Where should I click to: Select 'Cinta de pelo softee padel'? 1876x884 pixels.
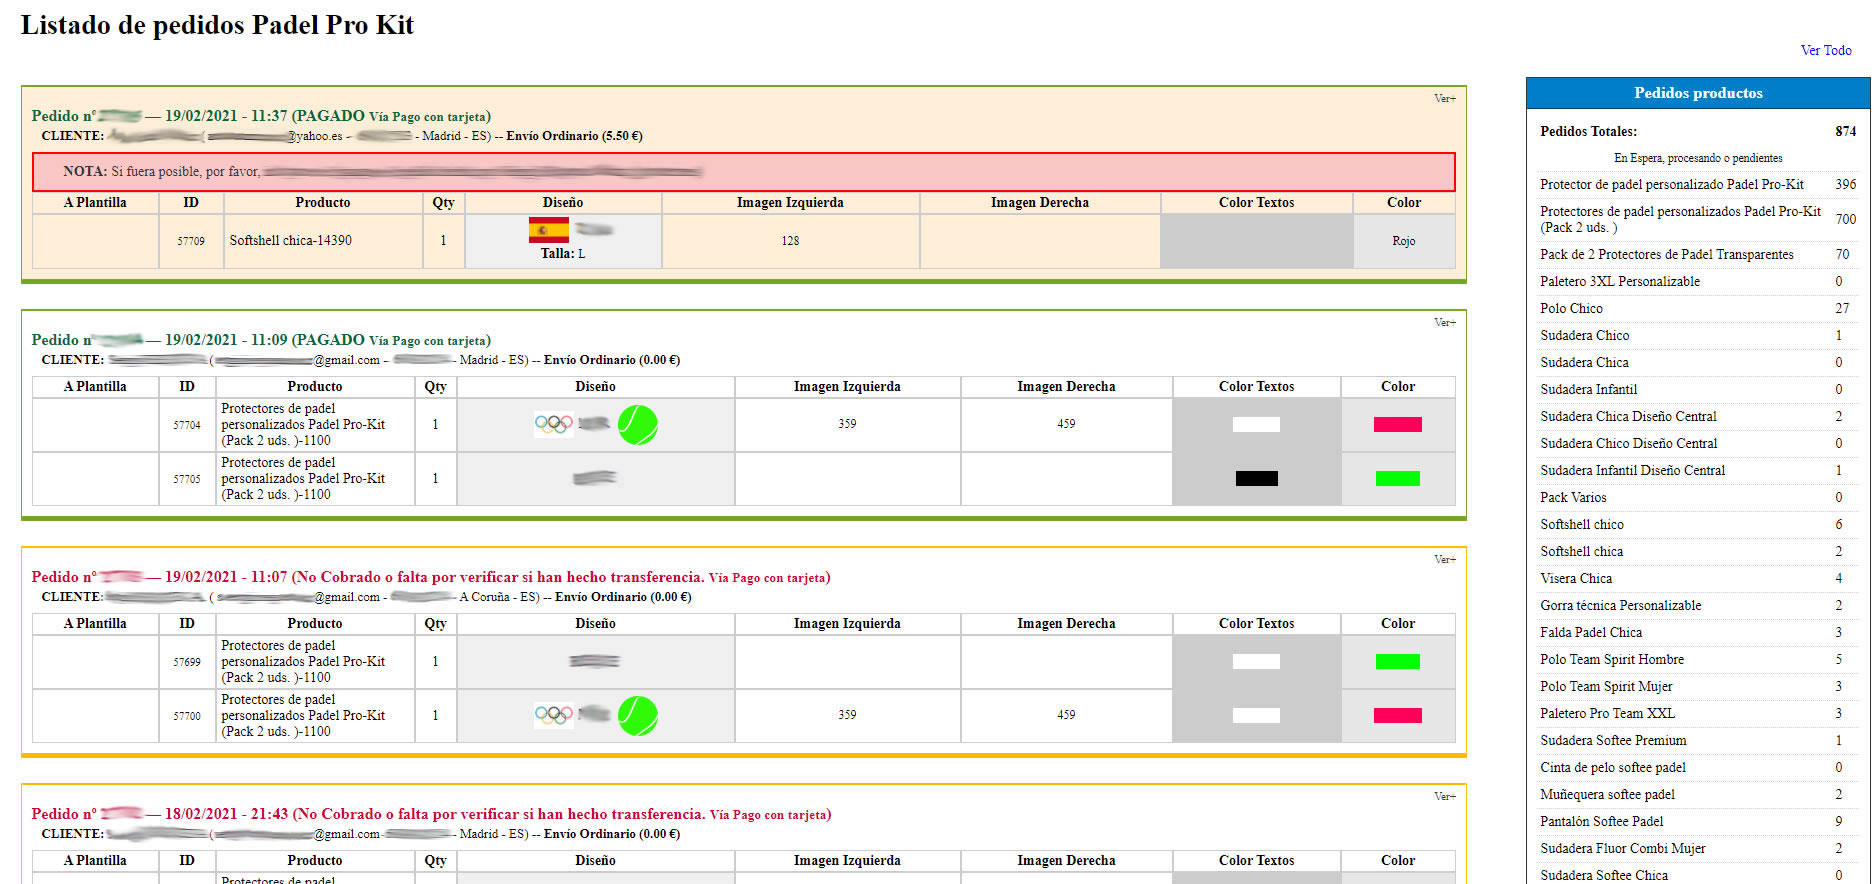1698,767
